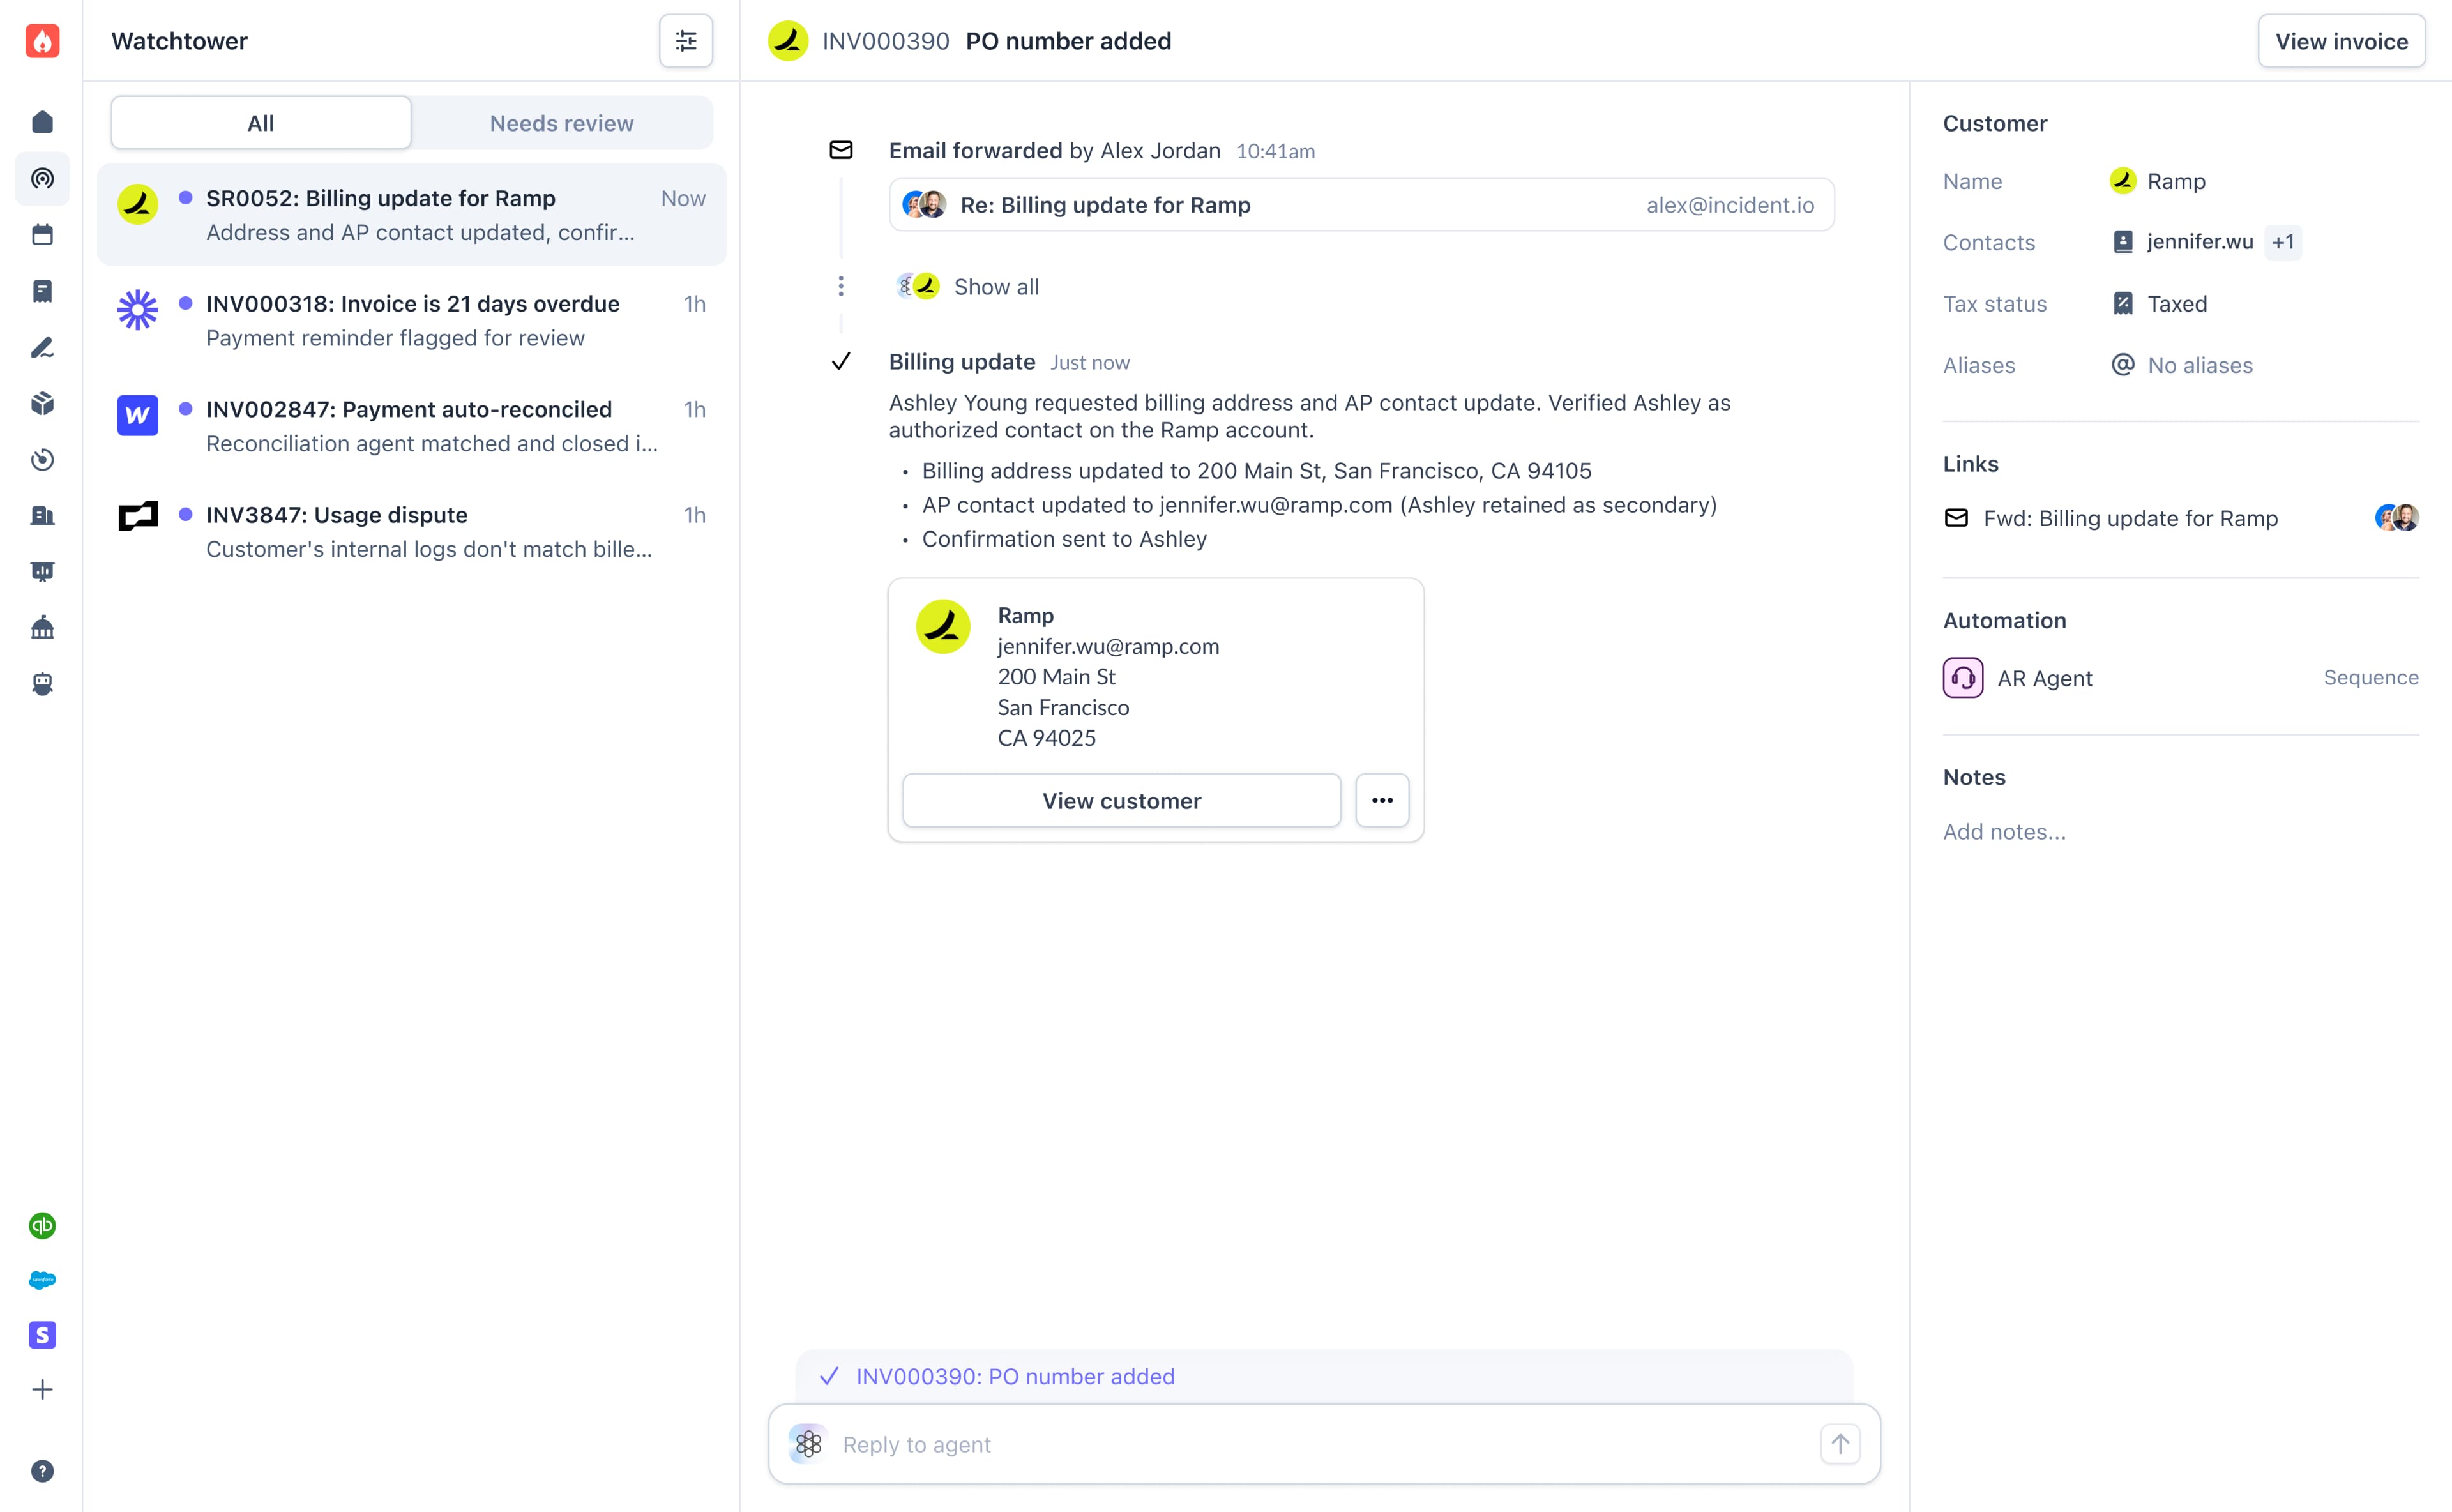Viewport: 2452px width, 1512px height.
Task: Click the View customer button
Action: (x=1121, y=800)
